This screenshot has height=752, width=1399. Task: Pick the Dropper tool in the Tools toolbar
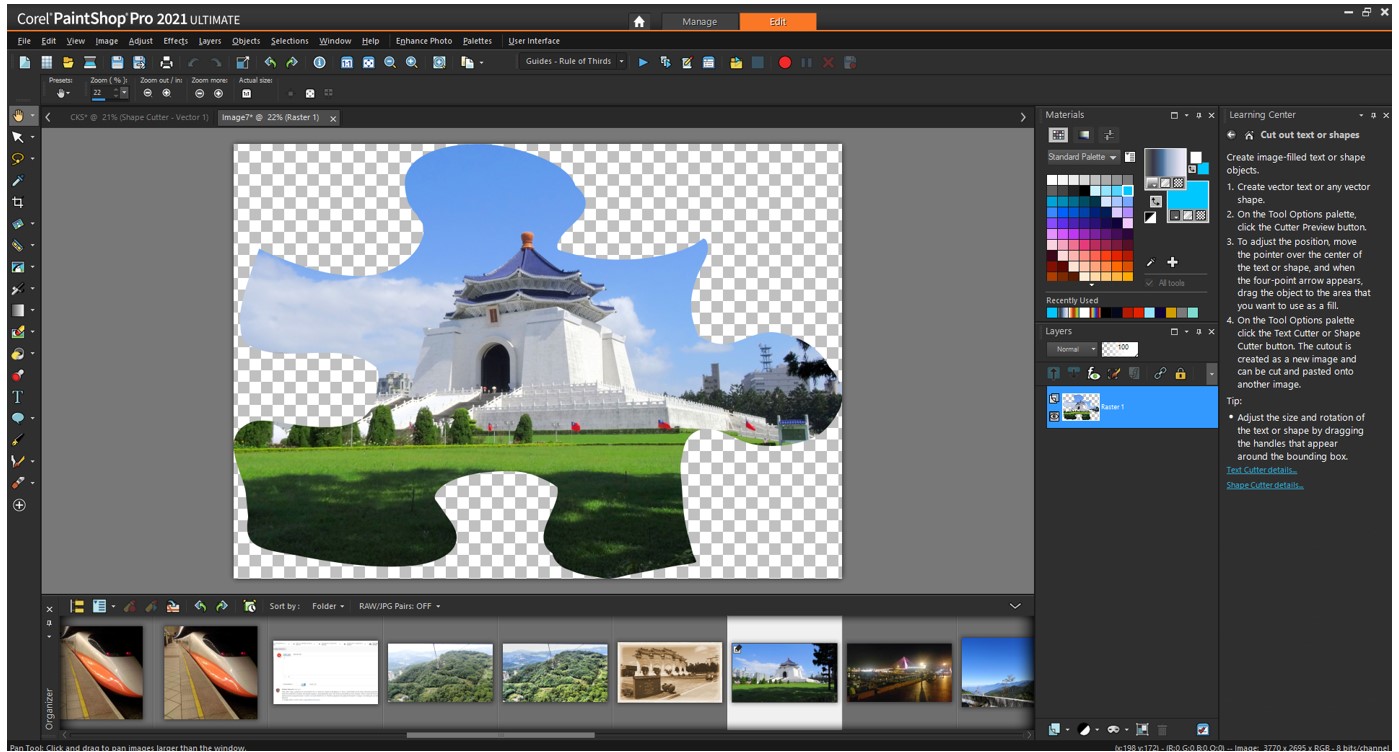click(17, 180)
